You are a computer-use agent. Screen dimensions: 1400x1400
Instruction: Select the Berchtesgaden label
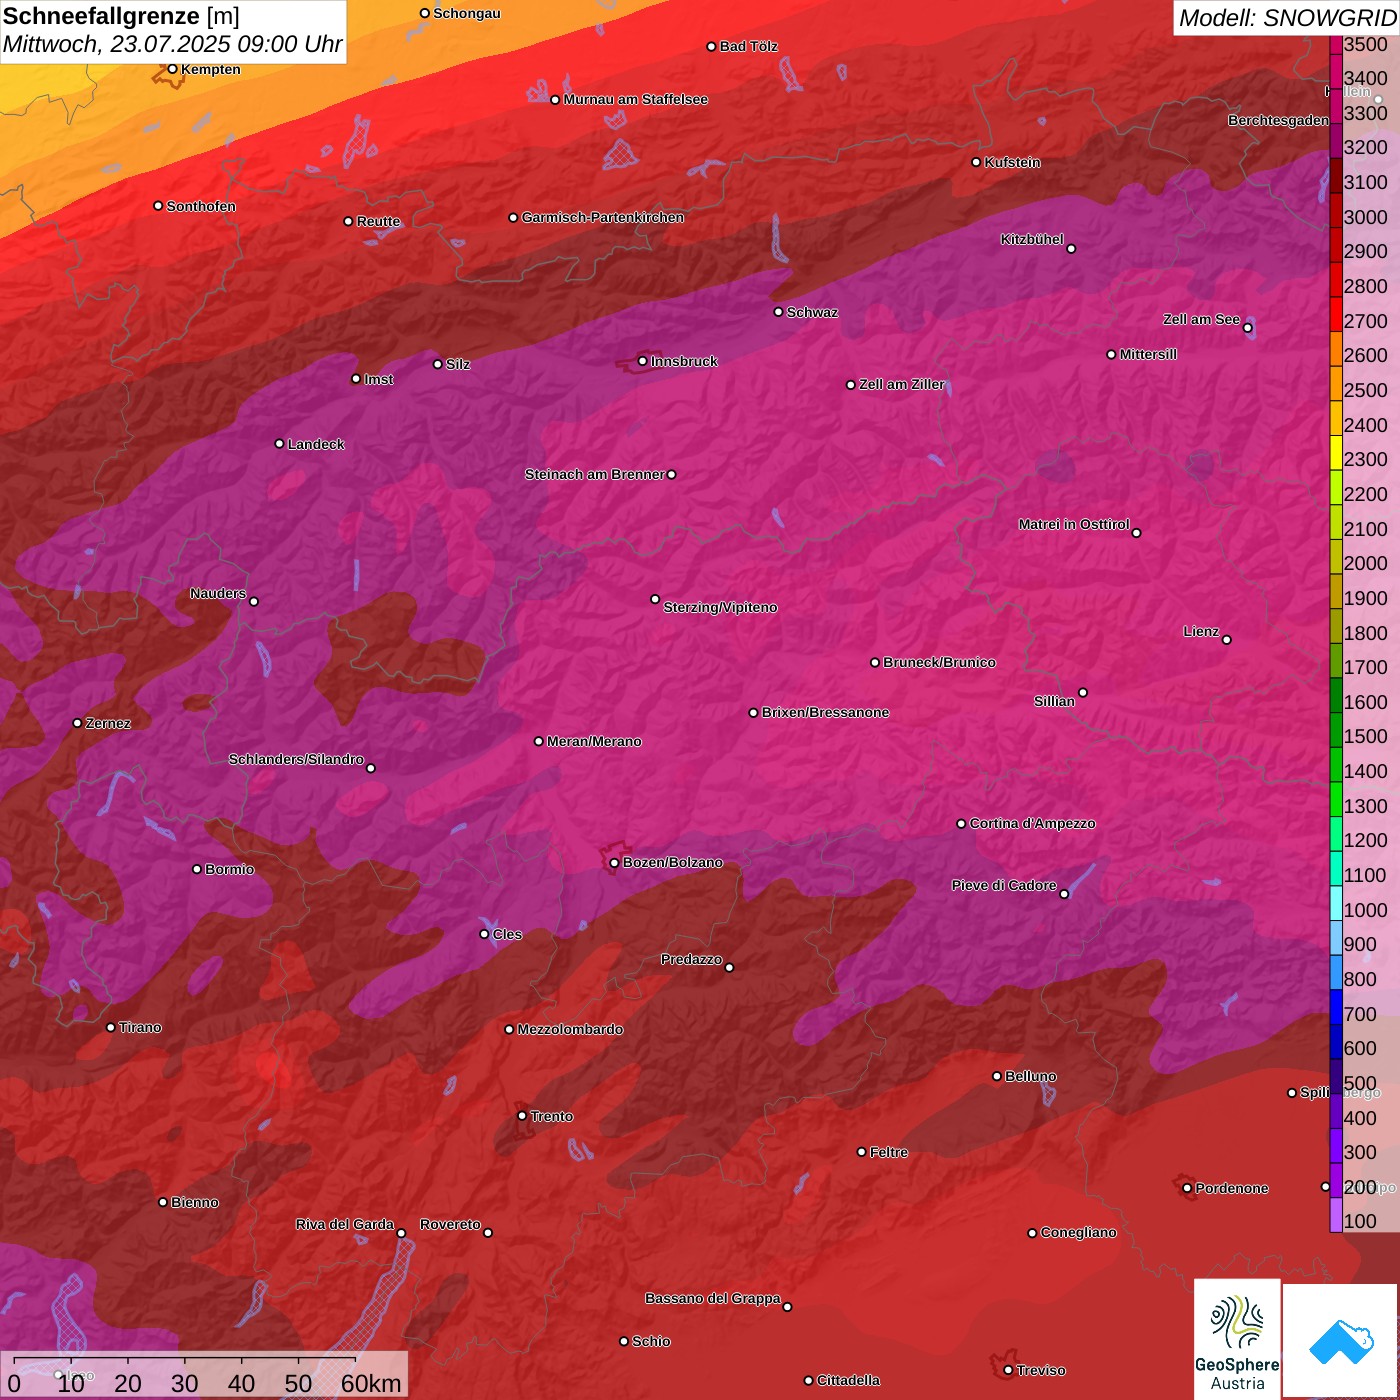click(x=1279, y=120)
